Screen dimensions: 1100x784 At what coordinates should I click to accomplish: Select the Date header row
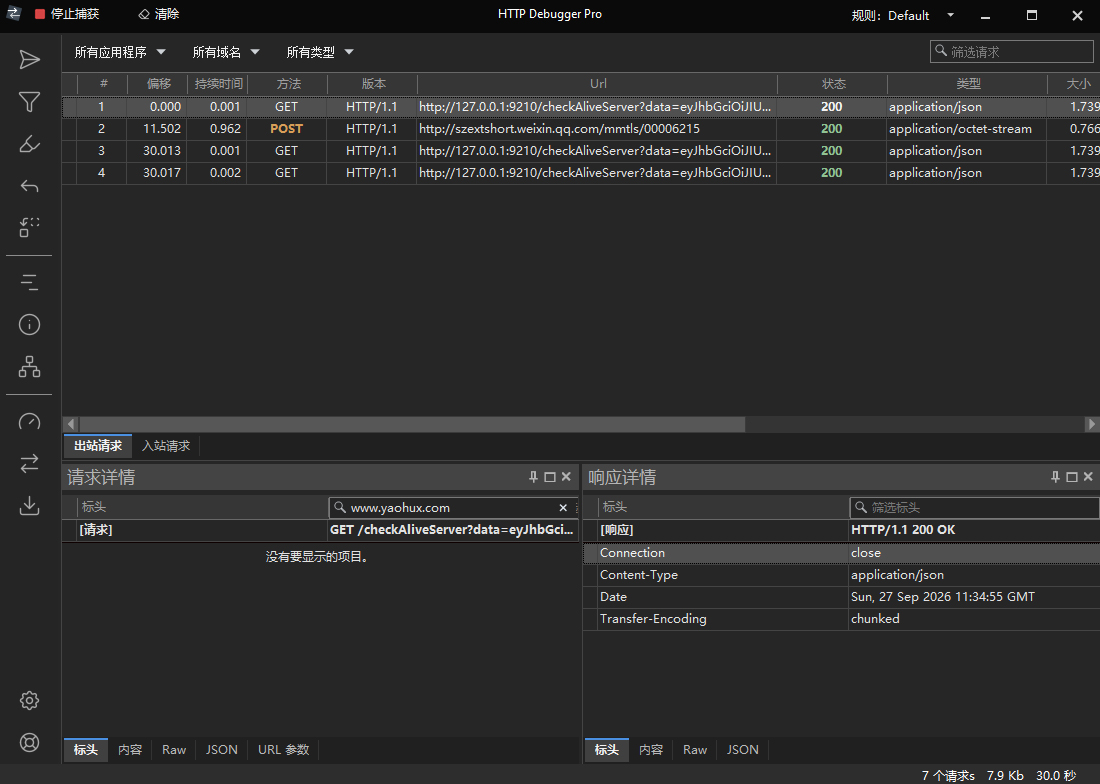tap(842, 597)
